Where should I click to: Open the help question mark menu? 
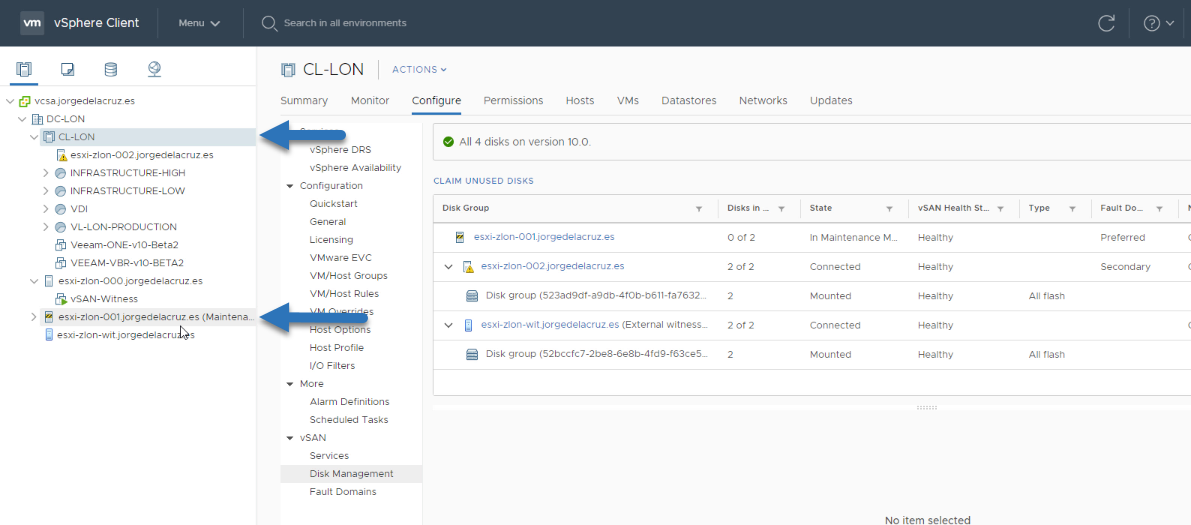[1158, 23]
